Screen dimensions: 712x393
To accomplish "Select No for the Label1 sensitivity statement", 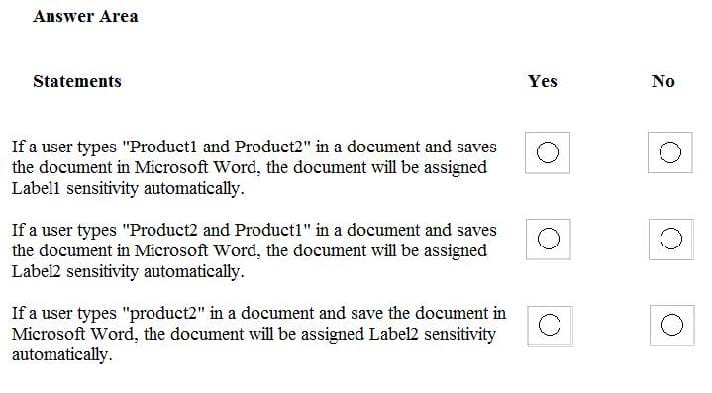I will (670, 152).
